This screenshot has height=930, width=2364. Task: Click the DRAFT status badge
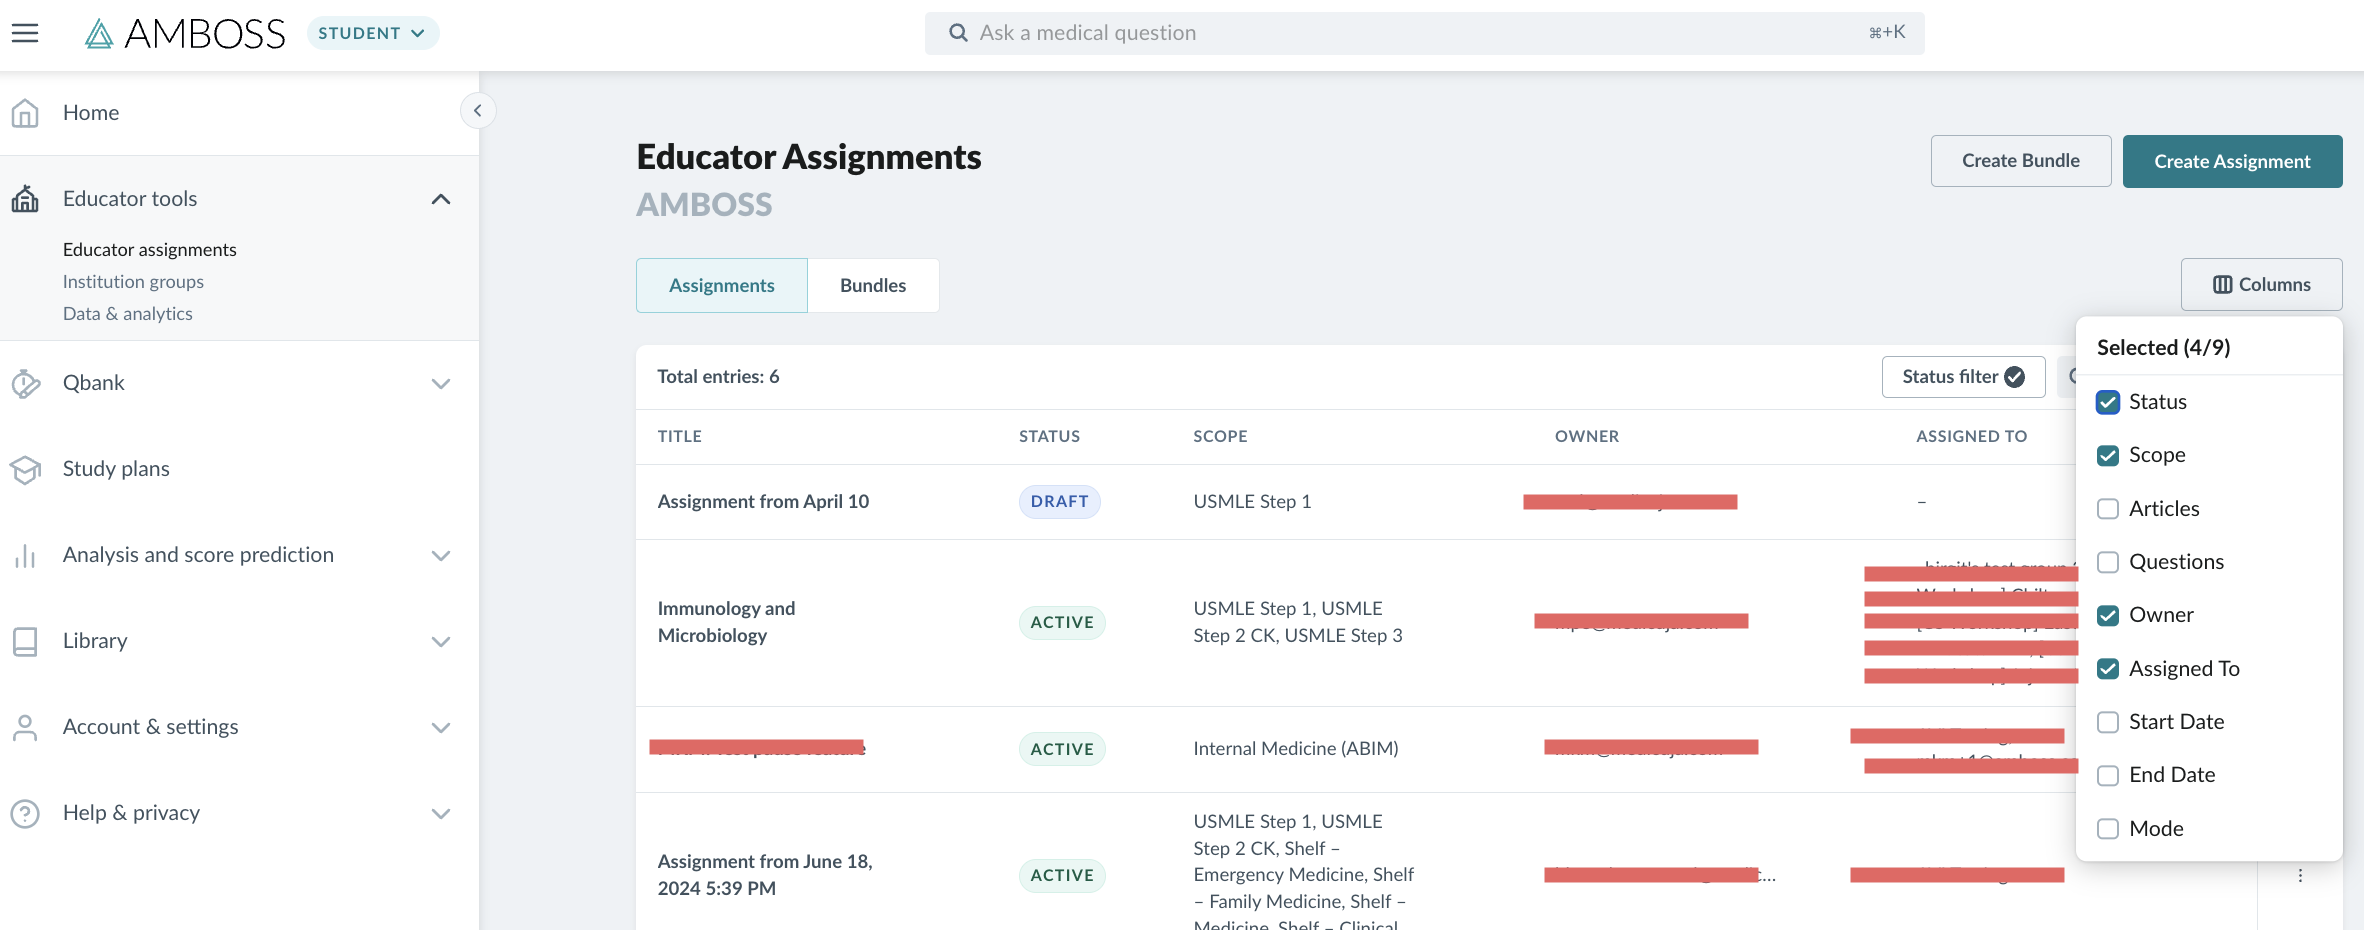(1059, 501)
